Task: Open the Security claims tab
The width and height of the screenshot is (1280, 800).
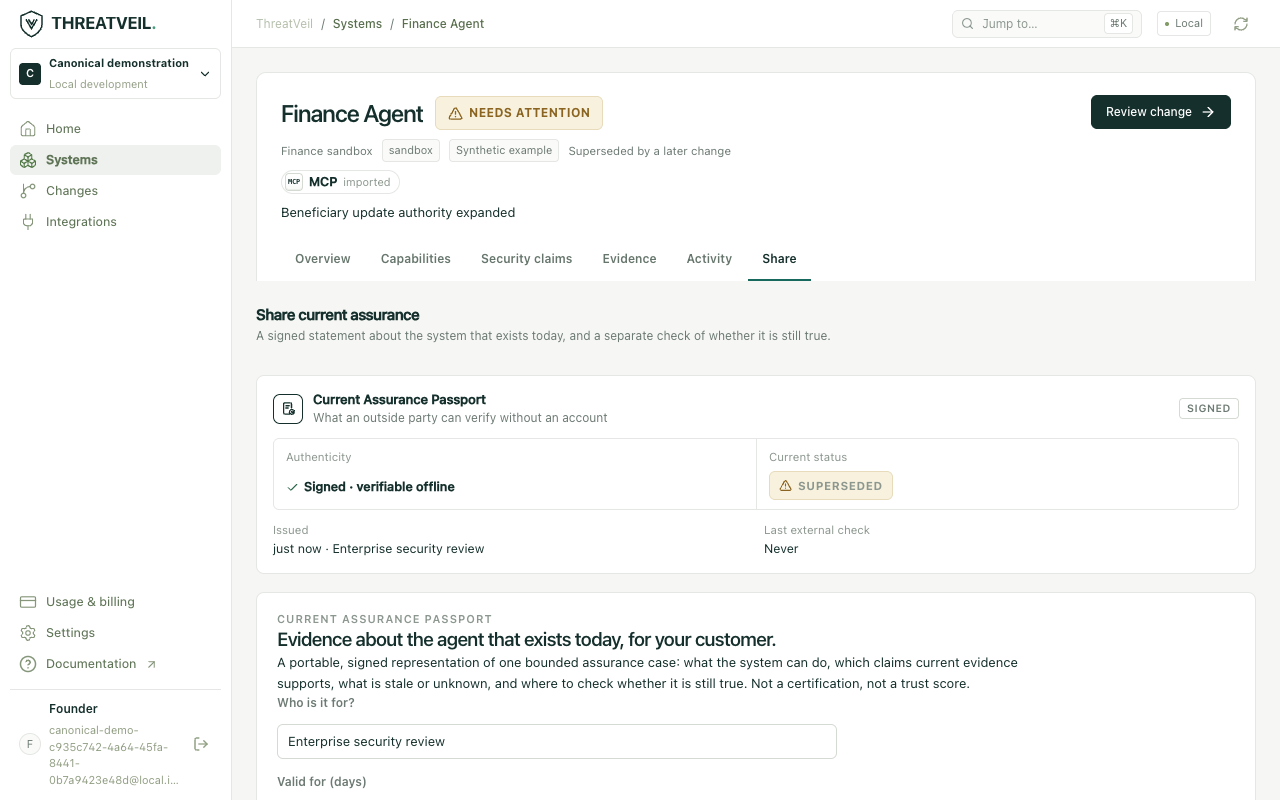Action: click(x=526, y=259)
